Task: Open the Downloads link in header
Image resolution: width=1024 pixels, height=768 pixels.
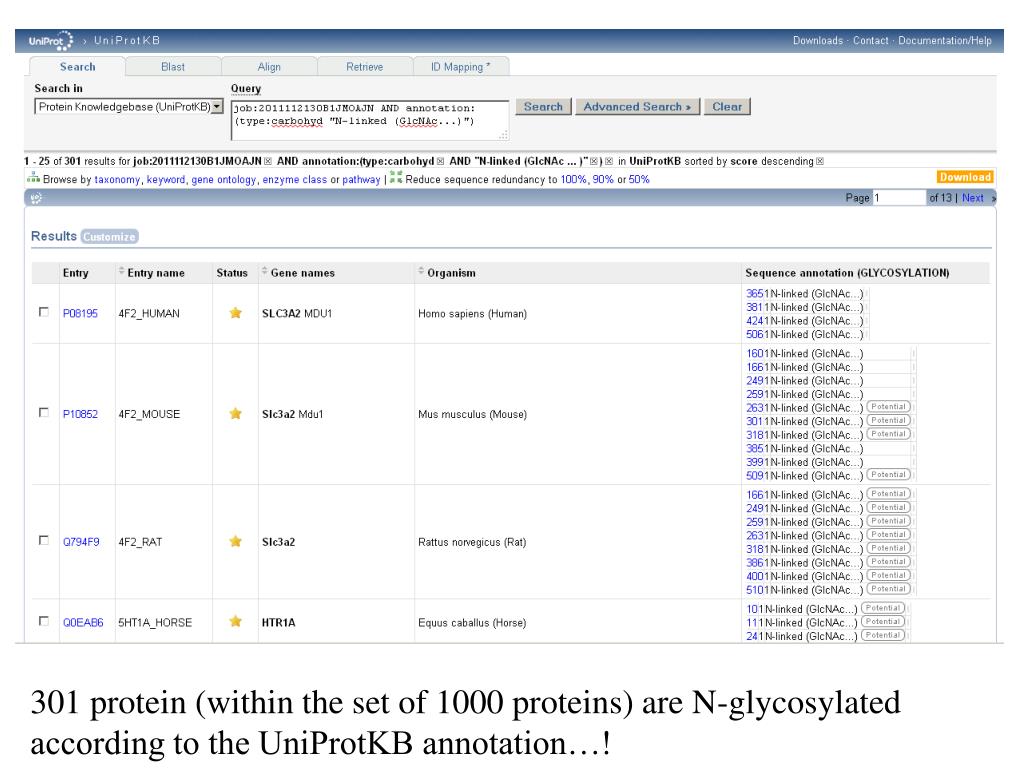Action: click(x=818, y=40)
